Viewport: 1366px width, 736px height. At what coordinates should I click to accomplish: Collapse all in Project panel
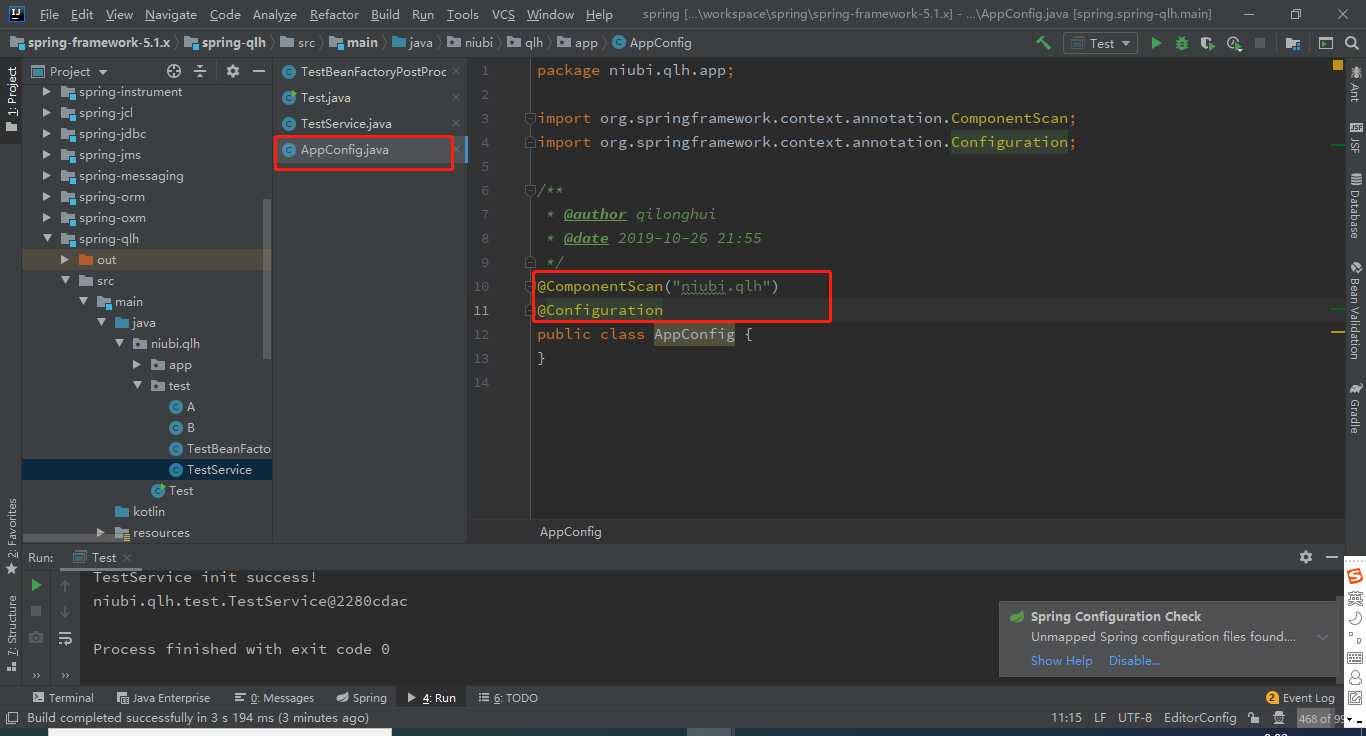coord(200,71)
